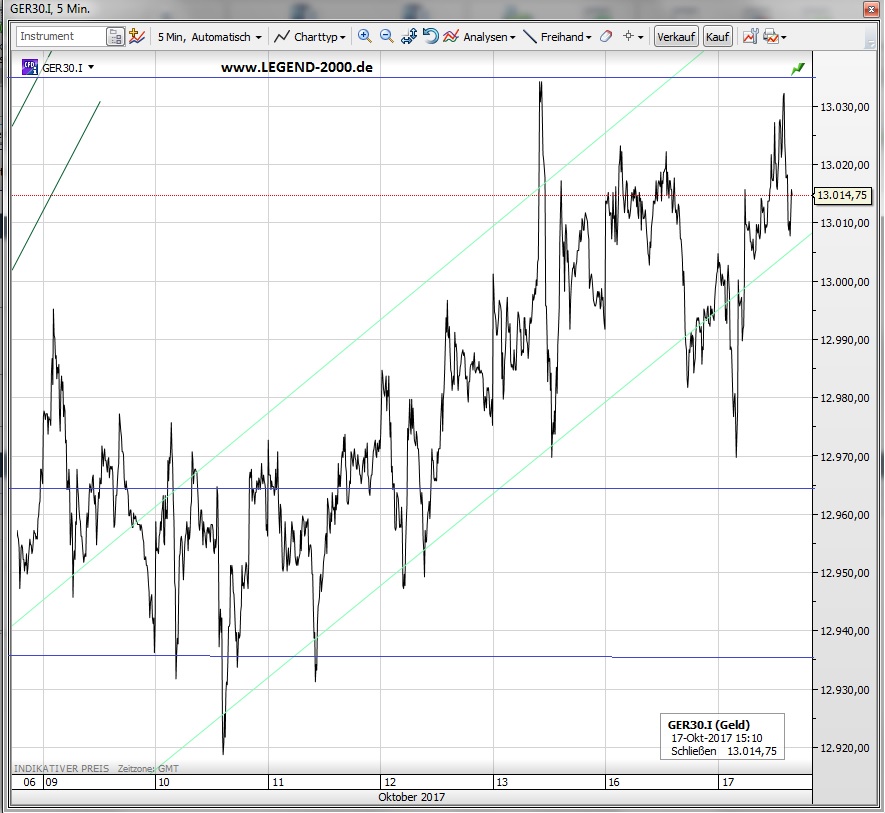Click the auto-scale axes arrows icon

pyautogui.click(x=409, y=37)
